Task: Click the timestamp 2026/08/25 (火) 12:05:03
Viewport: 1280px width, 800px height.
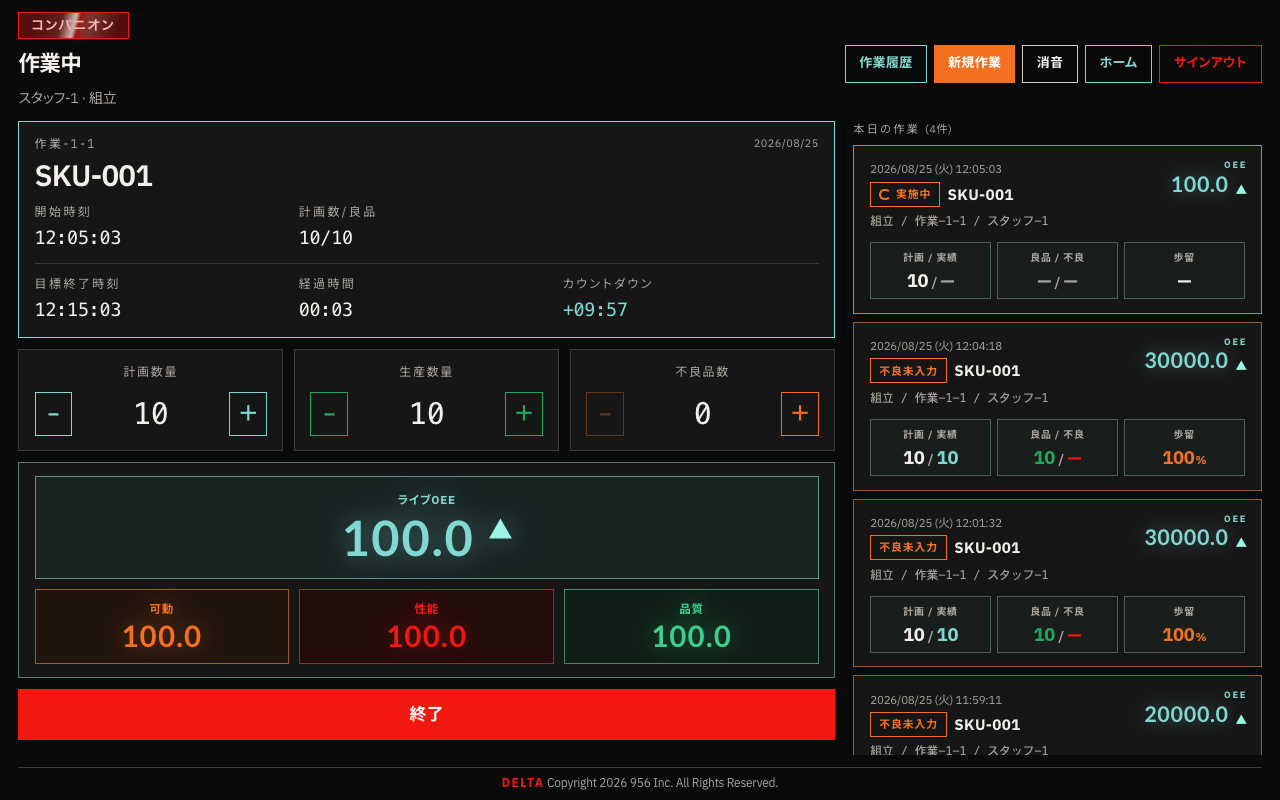Action: (936, 169)
